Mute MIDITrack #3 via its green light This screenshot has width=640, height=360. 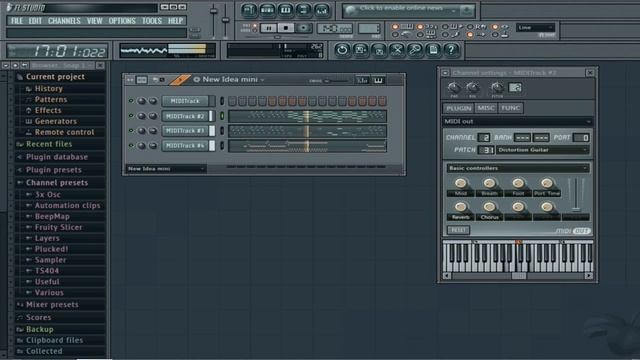(x=131, y=131)
